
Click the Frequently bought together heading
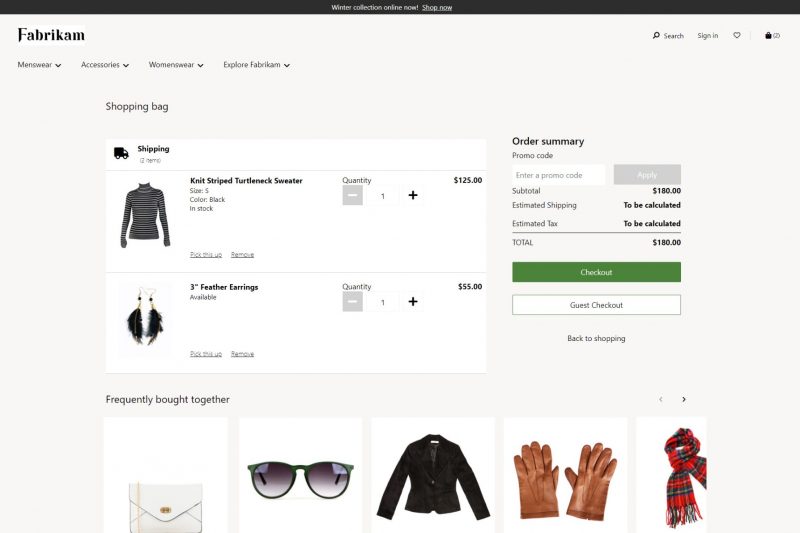point(167,399)
